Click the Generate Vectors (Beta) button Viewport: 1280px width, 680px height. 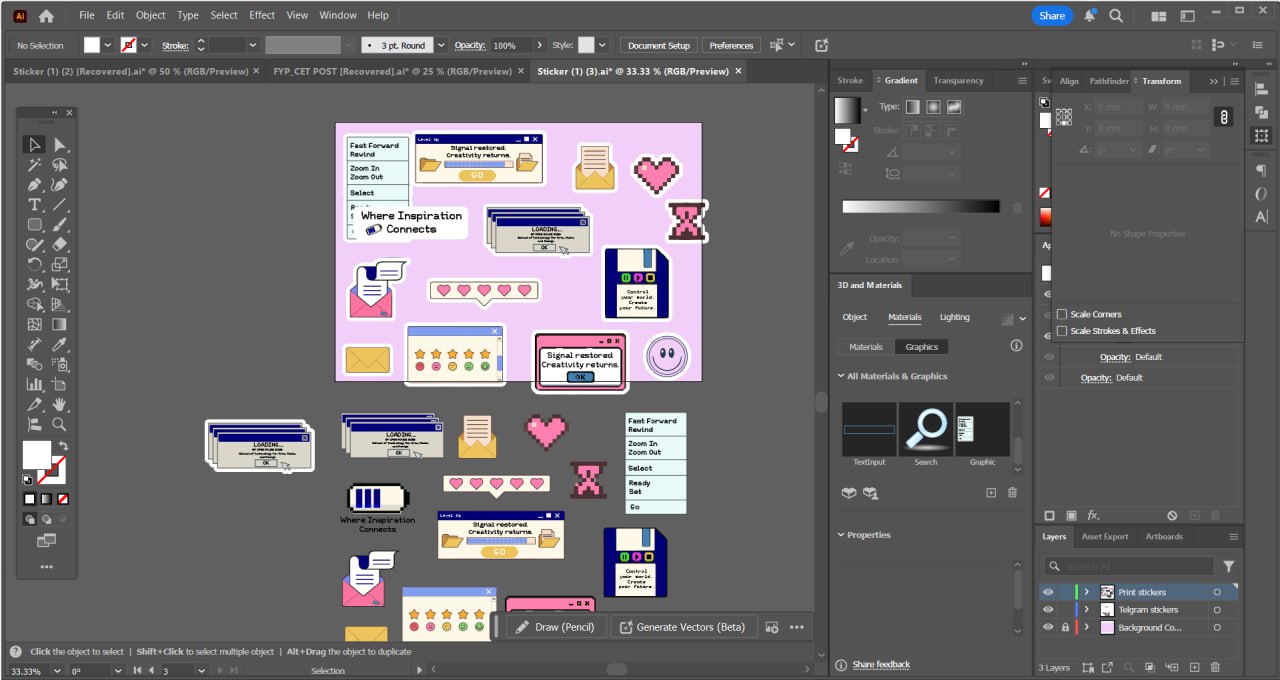pyautogui.click(x=681, y=627)
